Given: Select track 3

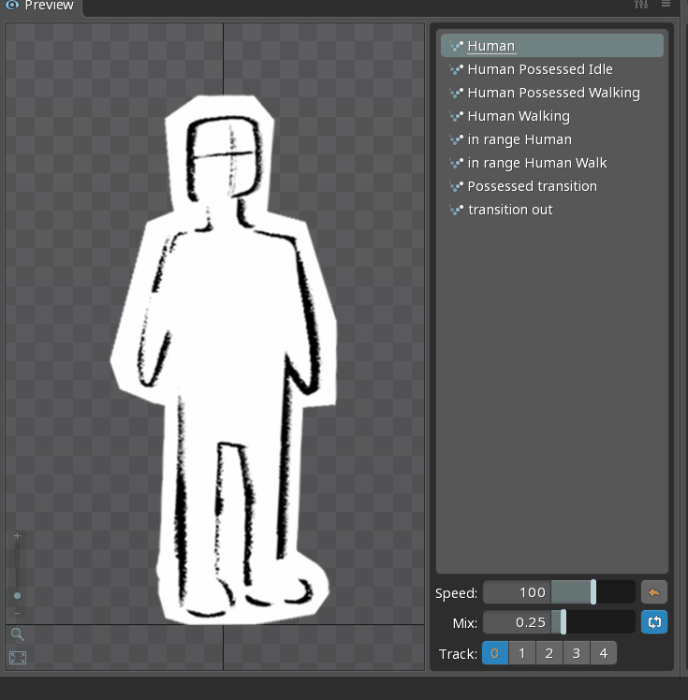Looking at the screenshot, I should click(576, 653).
